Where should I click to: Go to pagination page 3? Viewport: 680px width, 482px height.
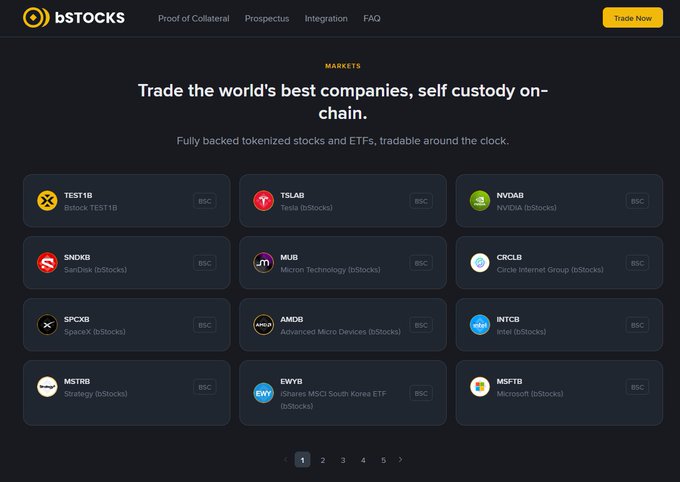(x=343, y=460)
